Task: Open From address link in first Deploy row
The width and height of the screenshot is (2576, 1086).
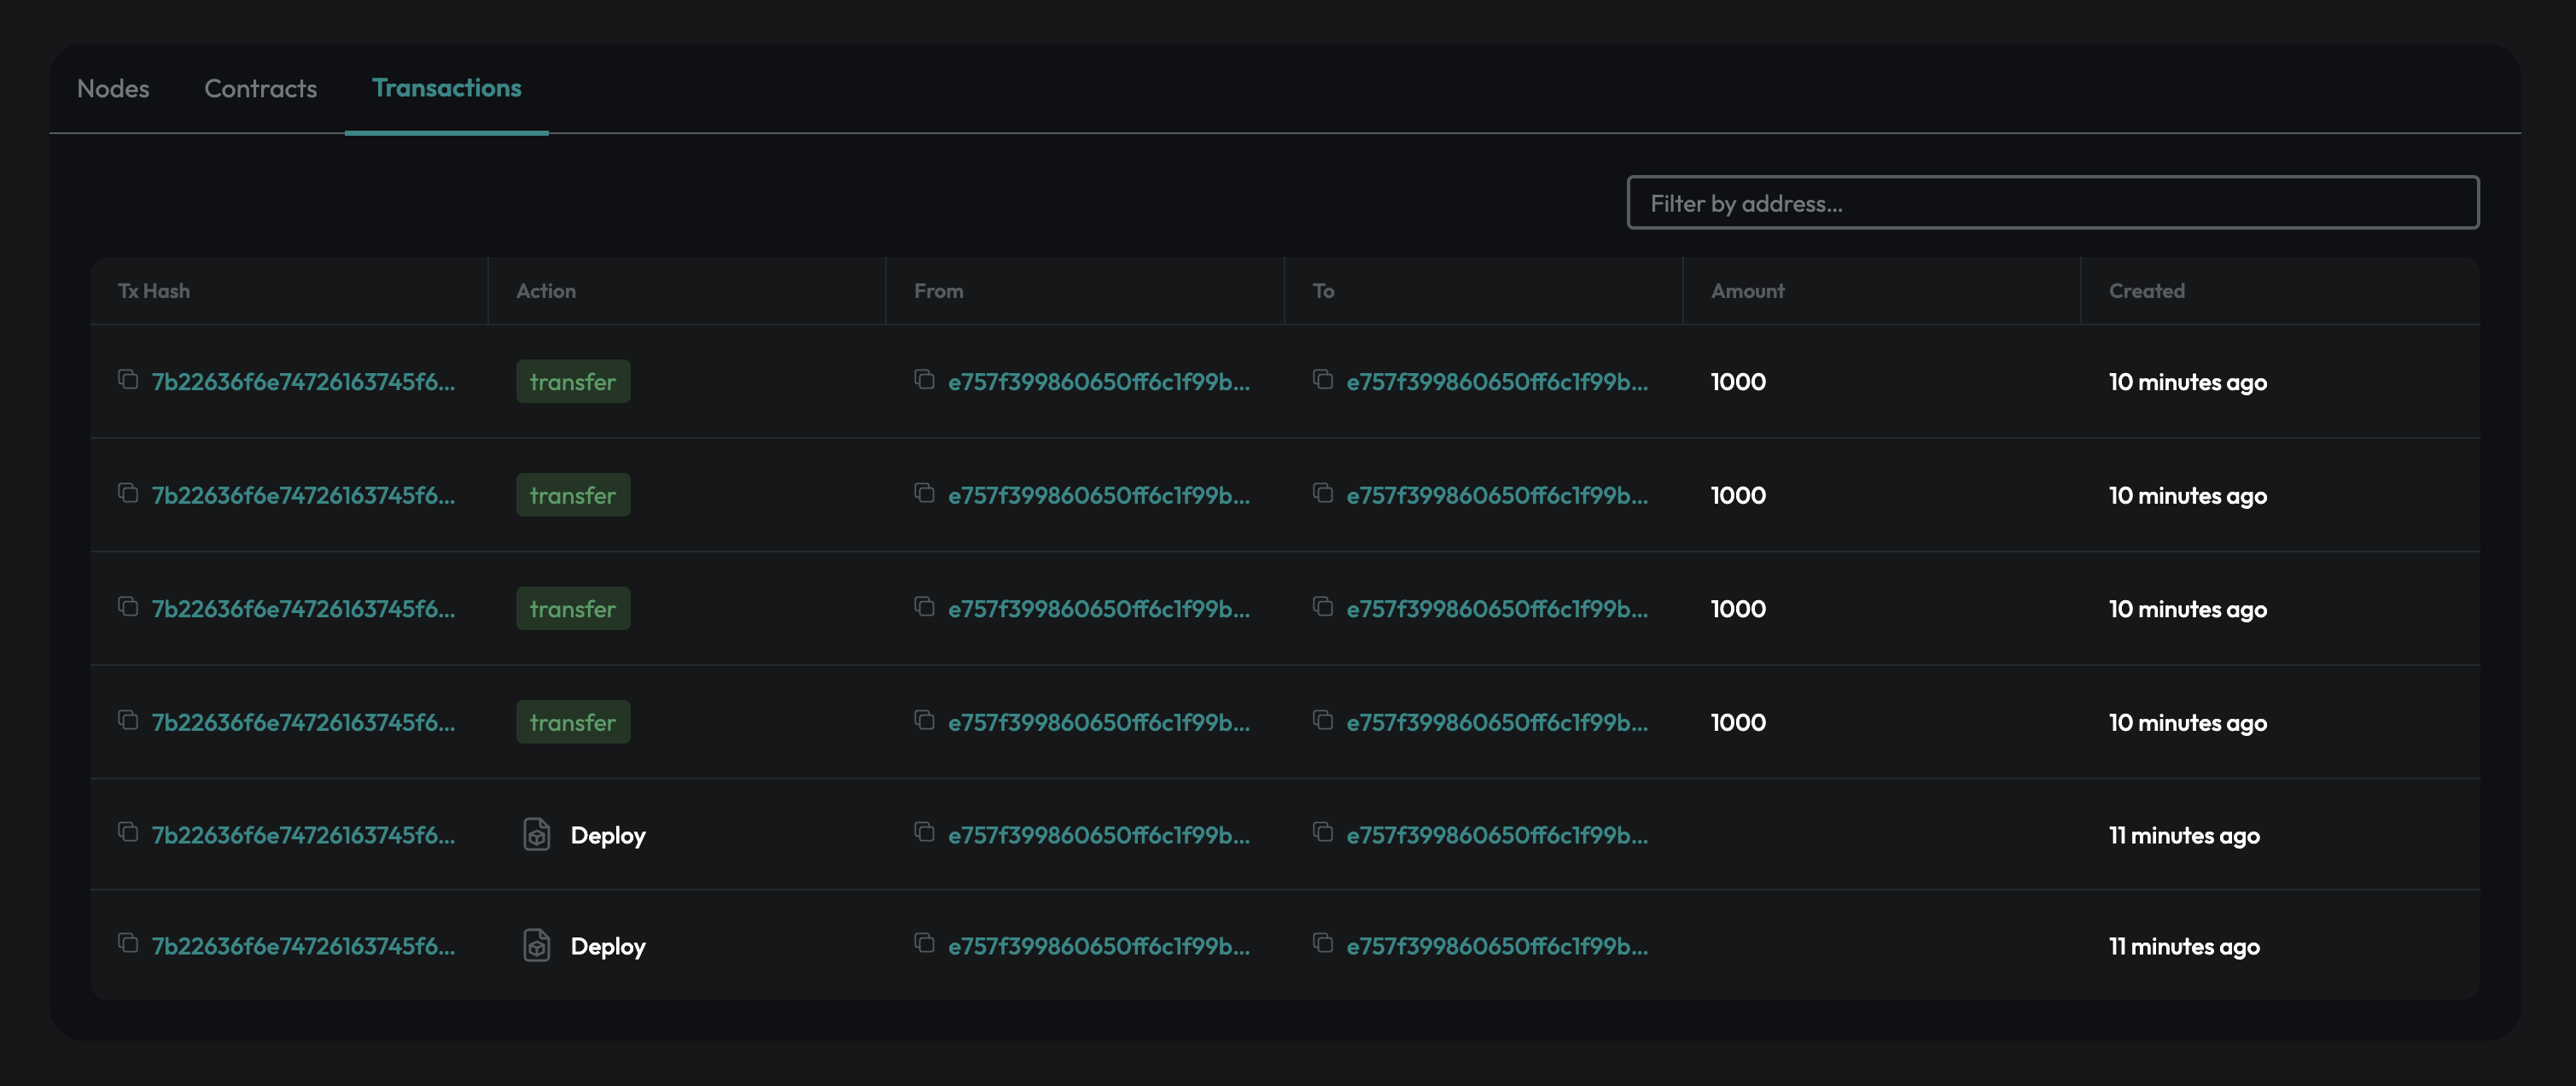Action: coord(1099,835)
